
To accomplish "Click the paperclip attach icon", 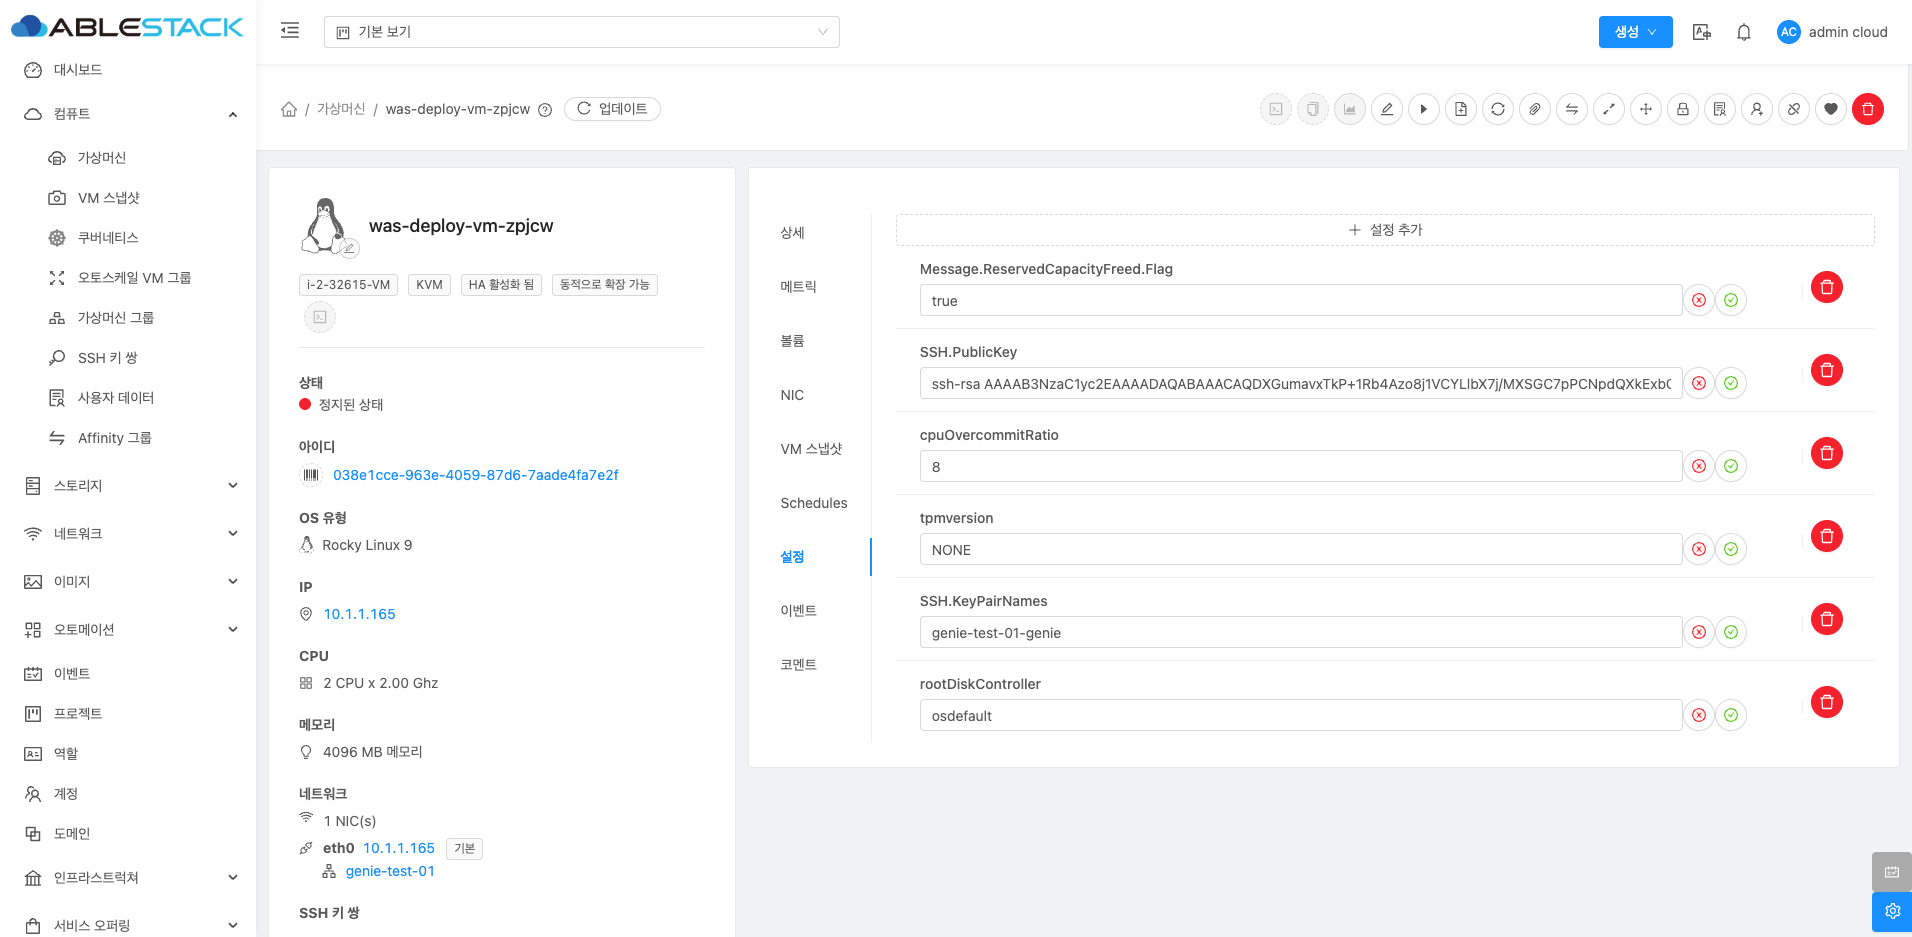I will [x=1534, y=109].
